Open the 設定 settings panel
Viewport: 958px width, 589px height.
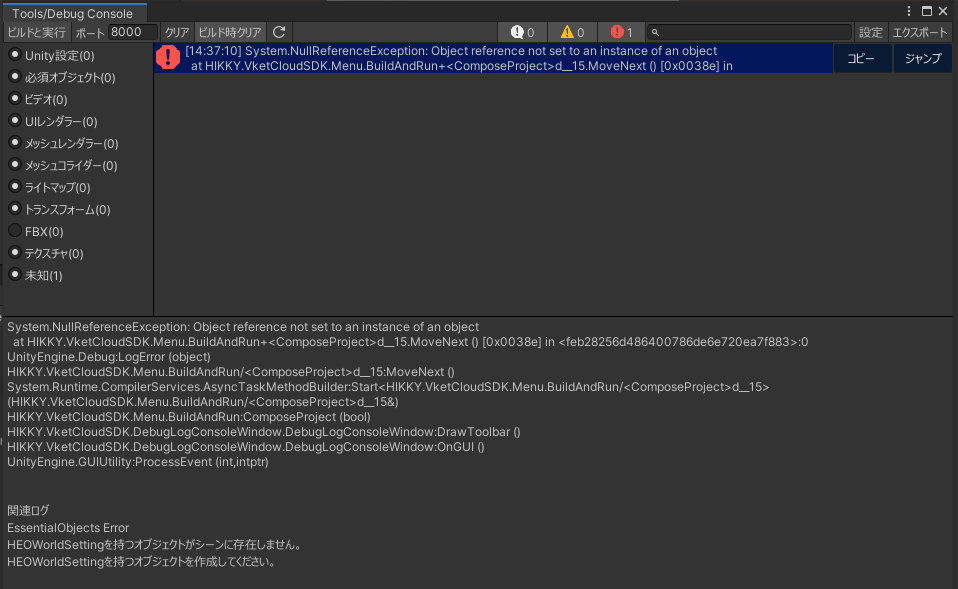pyautogui.click(x=870, y=31)
